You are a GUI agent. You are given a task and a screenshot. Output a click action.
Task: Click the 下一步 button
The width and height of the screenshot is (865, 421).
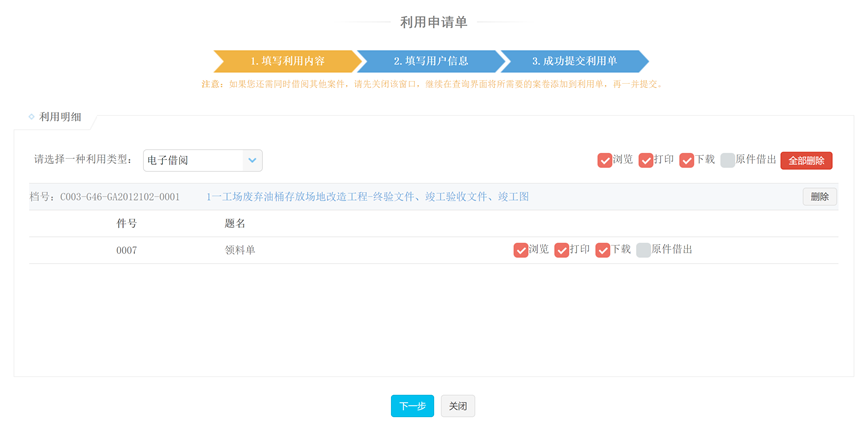tap(412, 406)
